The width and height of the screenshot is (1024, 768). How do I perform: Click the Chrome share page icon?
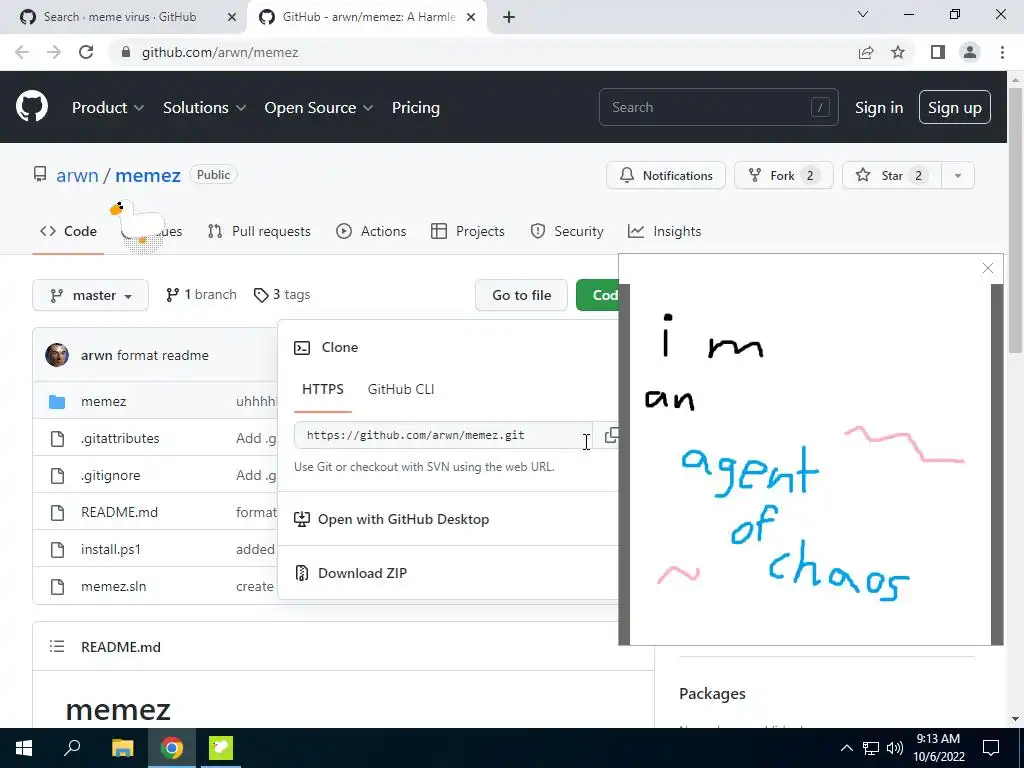(x=866, y=52)
